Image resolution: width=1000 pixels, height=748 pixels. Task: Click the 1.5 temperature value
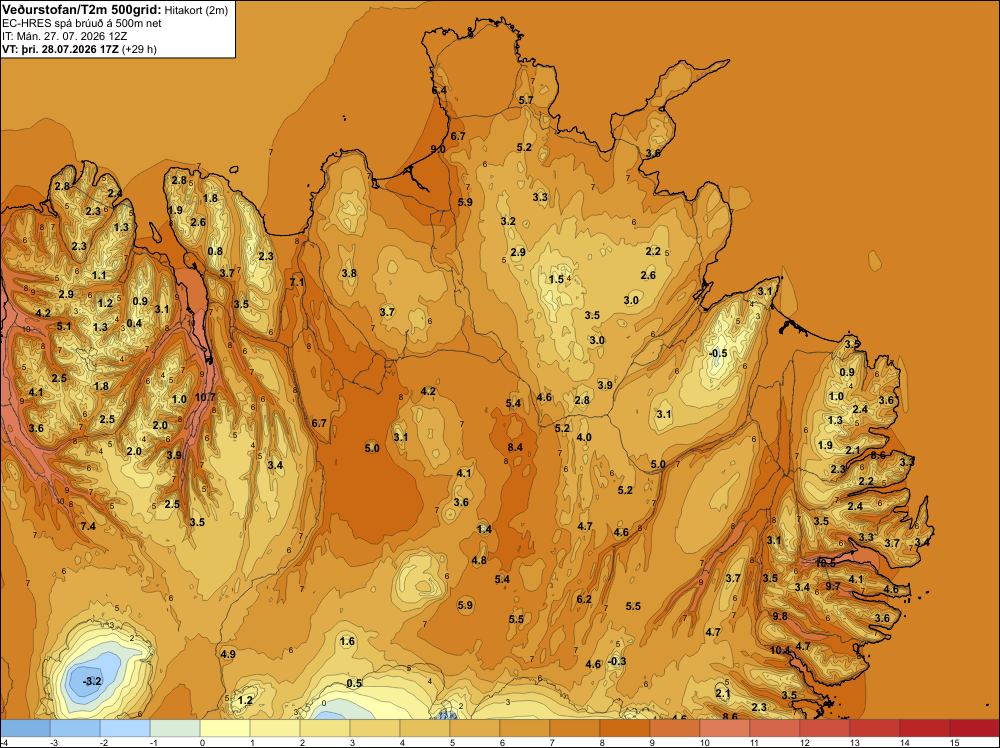point(556,279)
